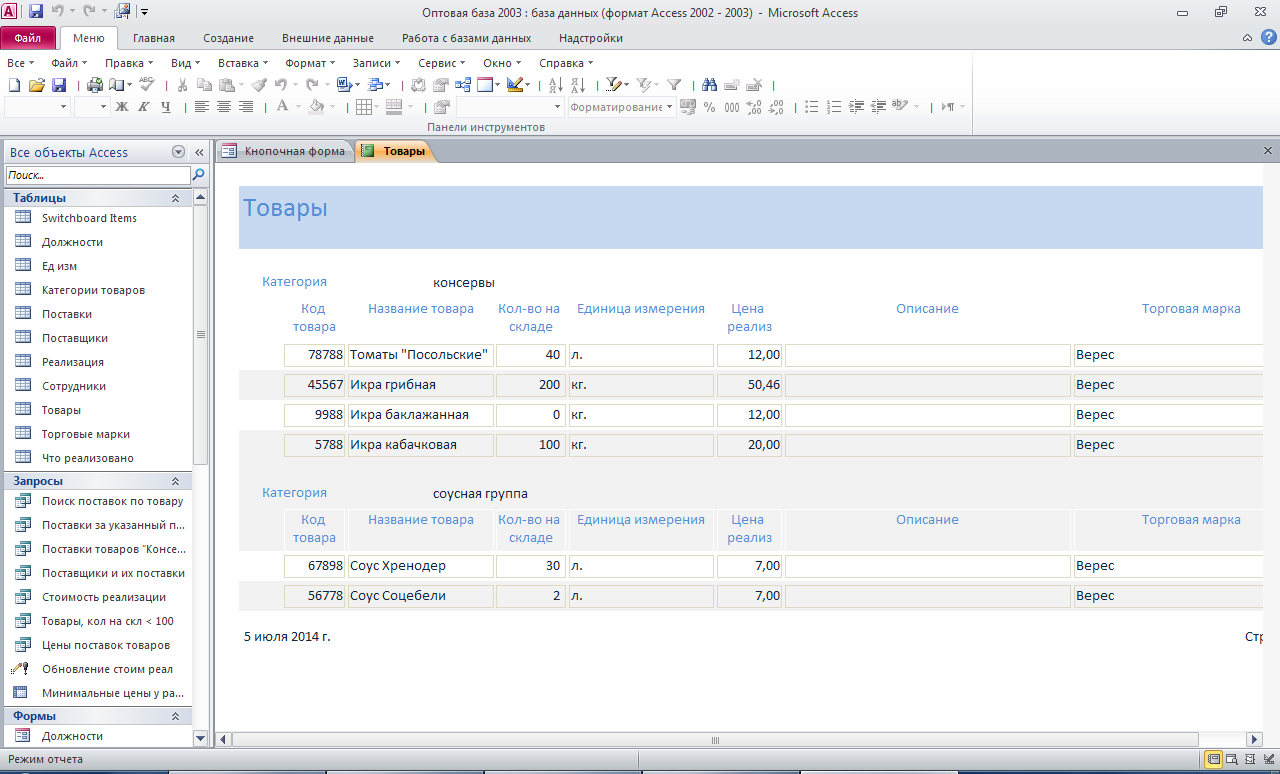
Task: Switch to Design view in status bar
Action: click(x=1268, y=760)
